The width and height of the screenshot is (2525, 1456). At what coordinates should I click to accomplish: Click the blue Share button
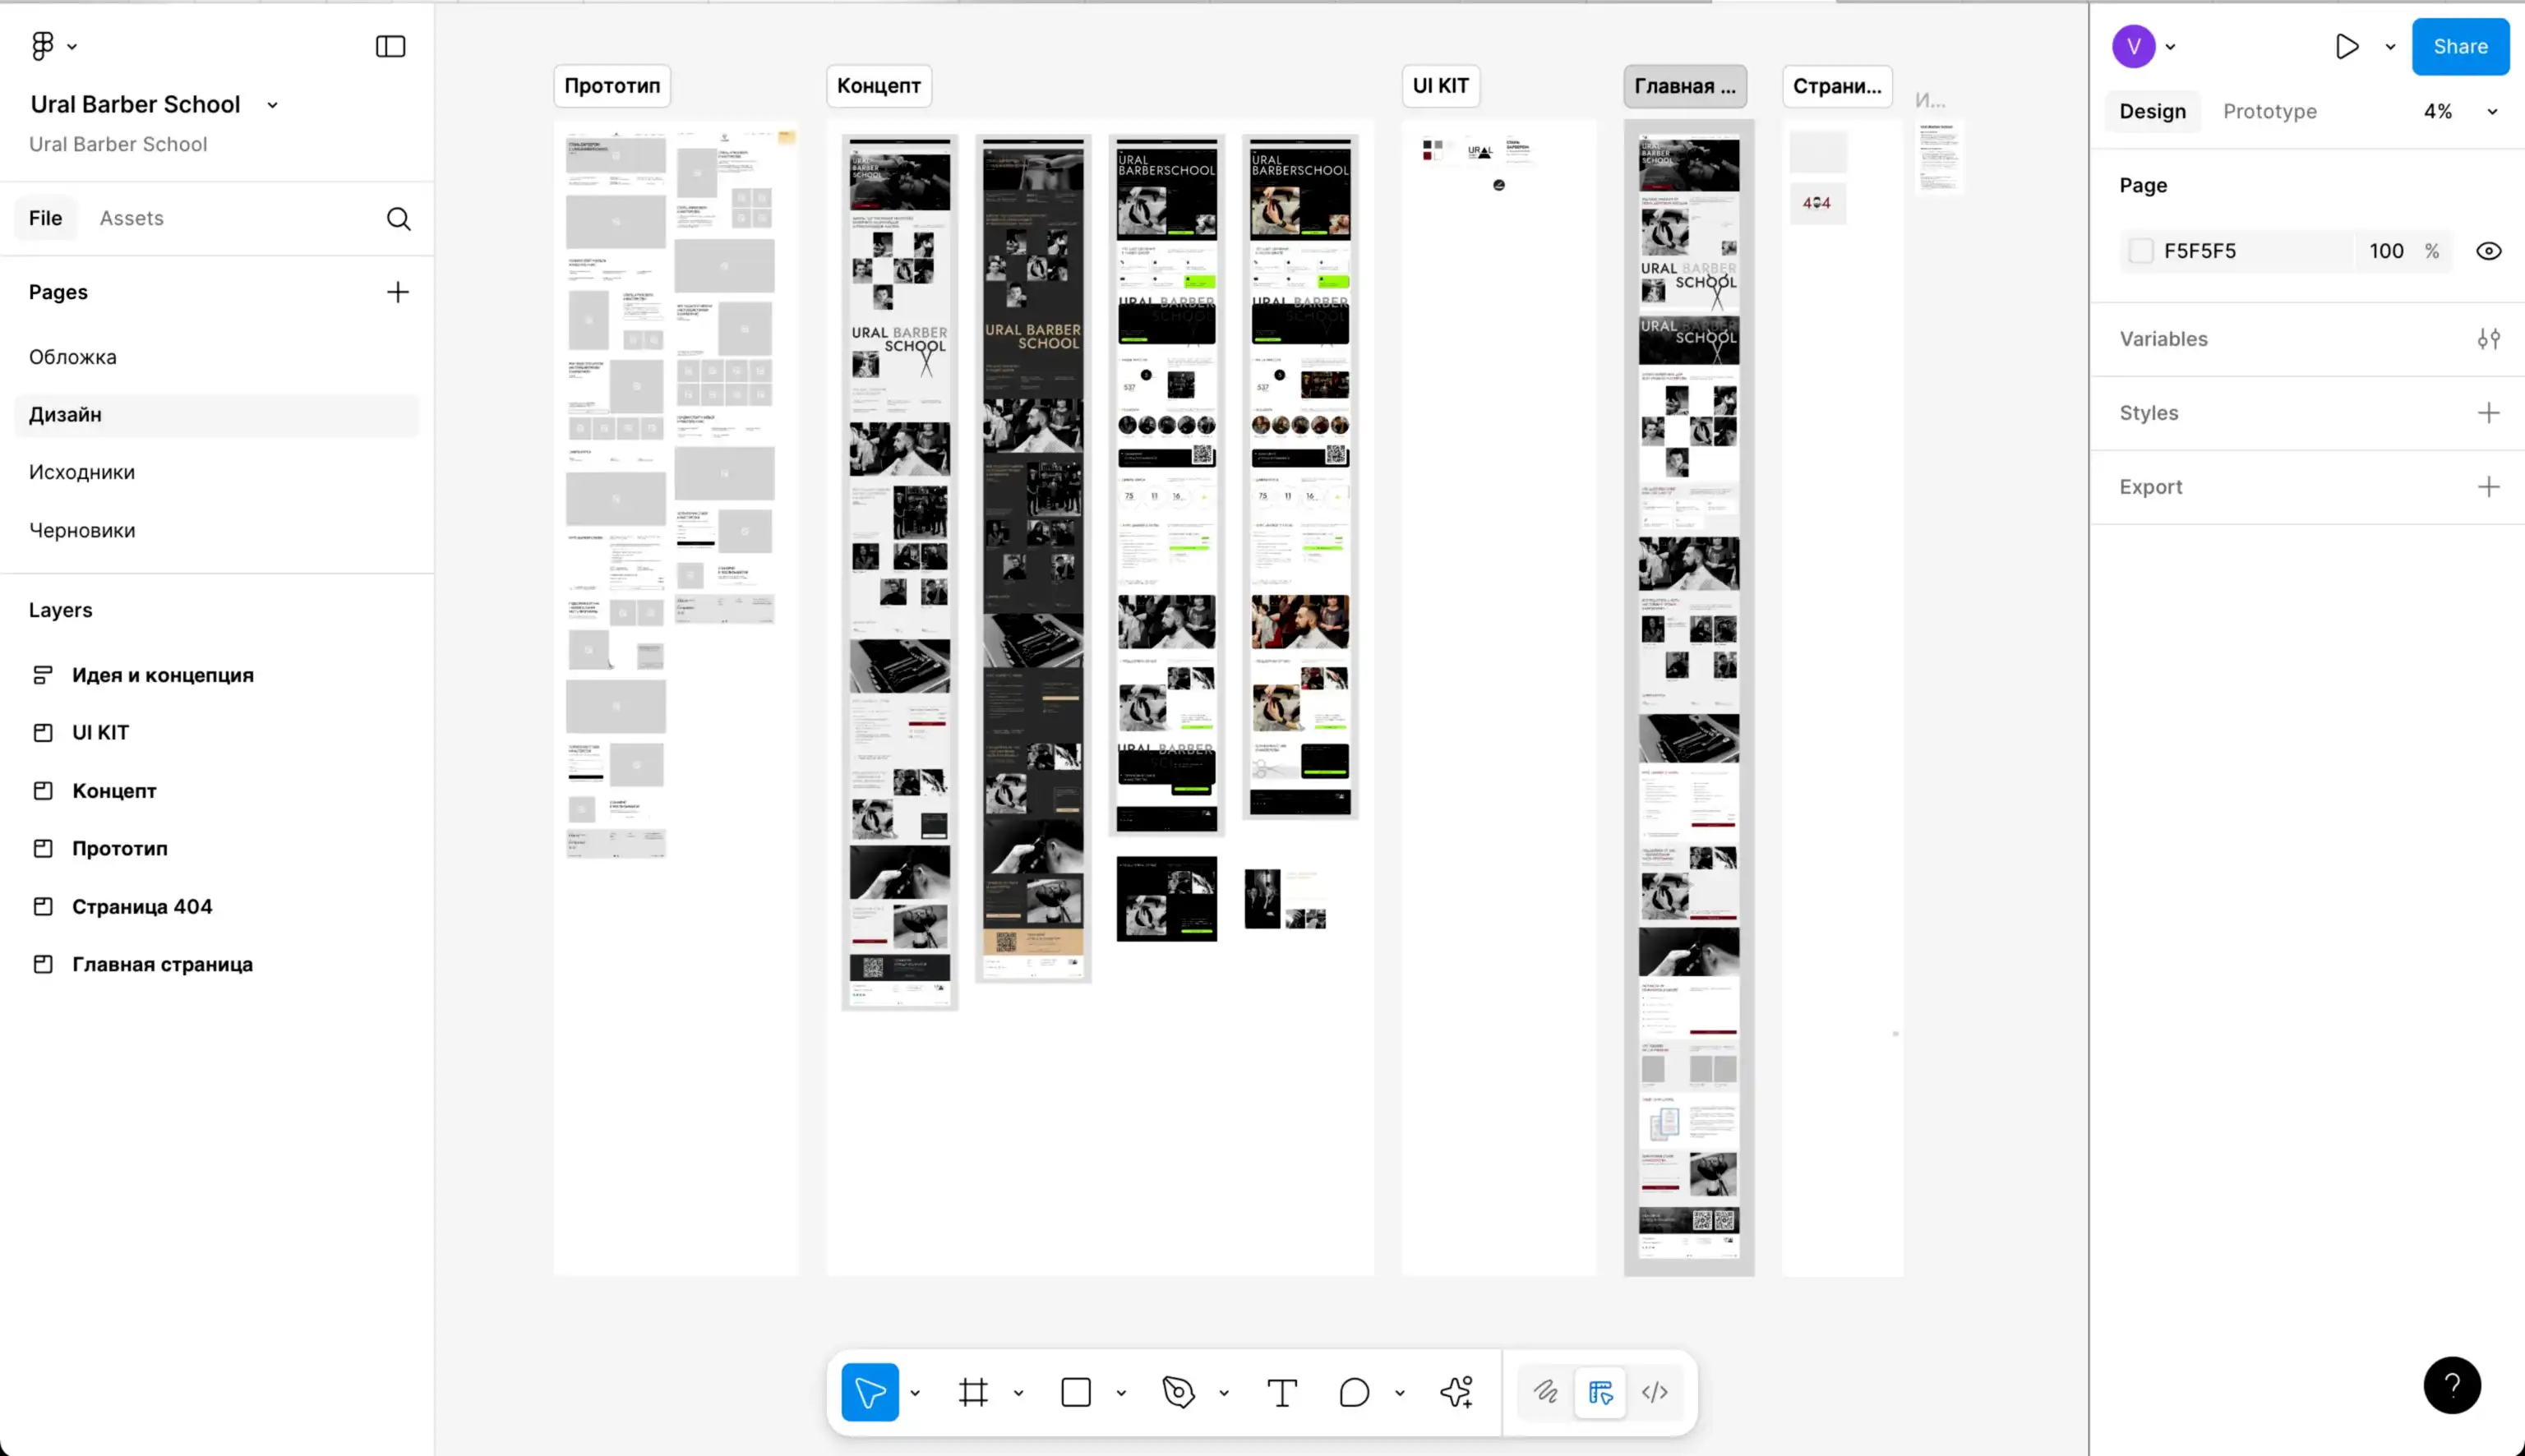[2459, 46]
